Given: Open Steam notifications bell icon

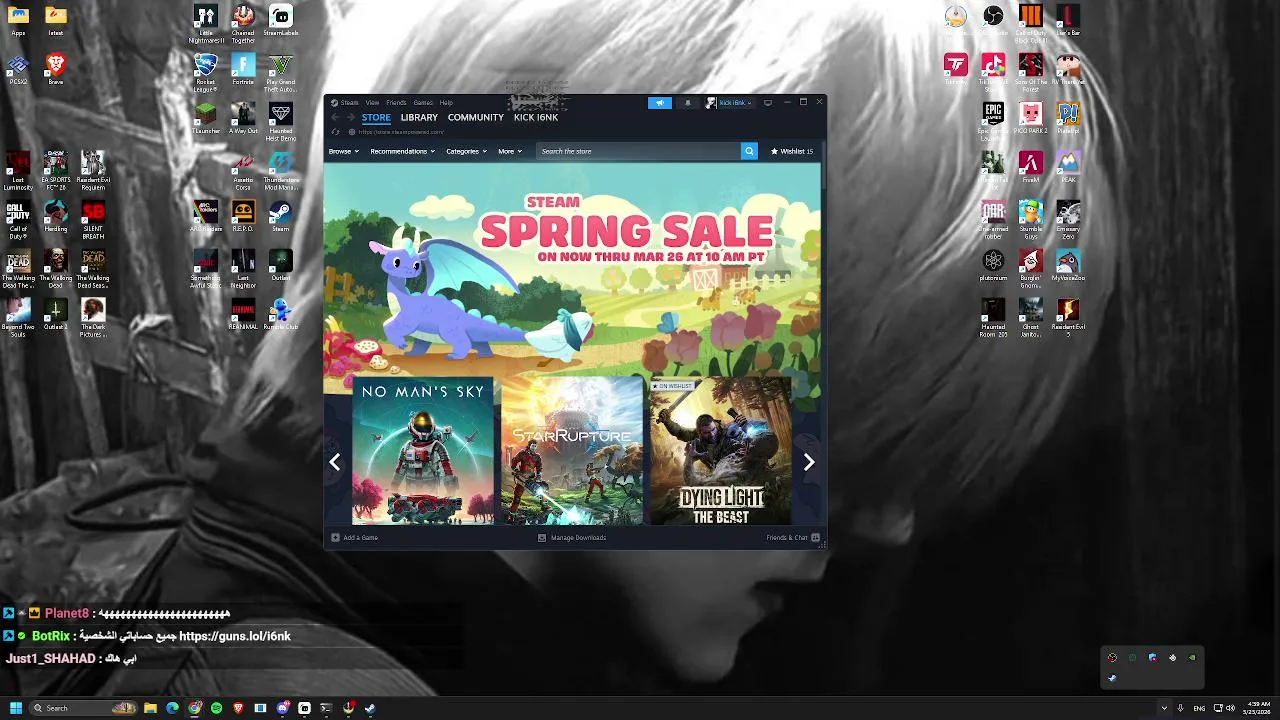Looking at the screenshot, I should 687,102.
